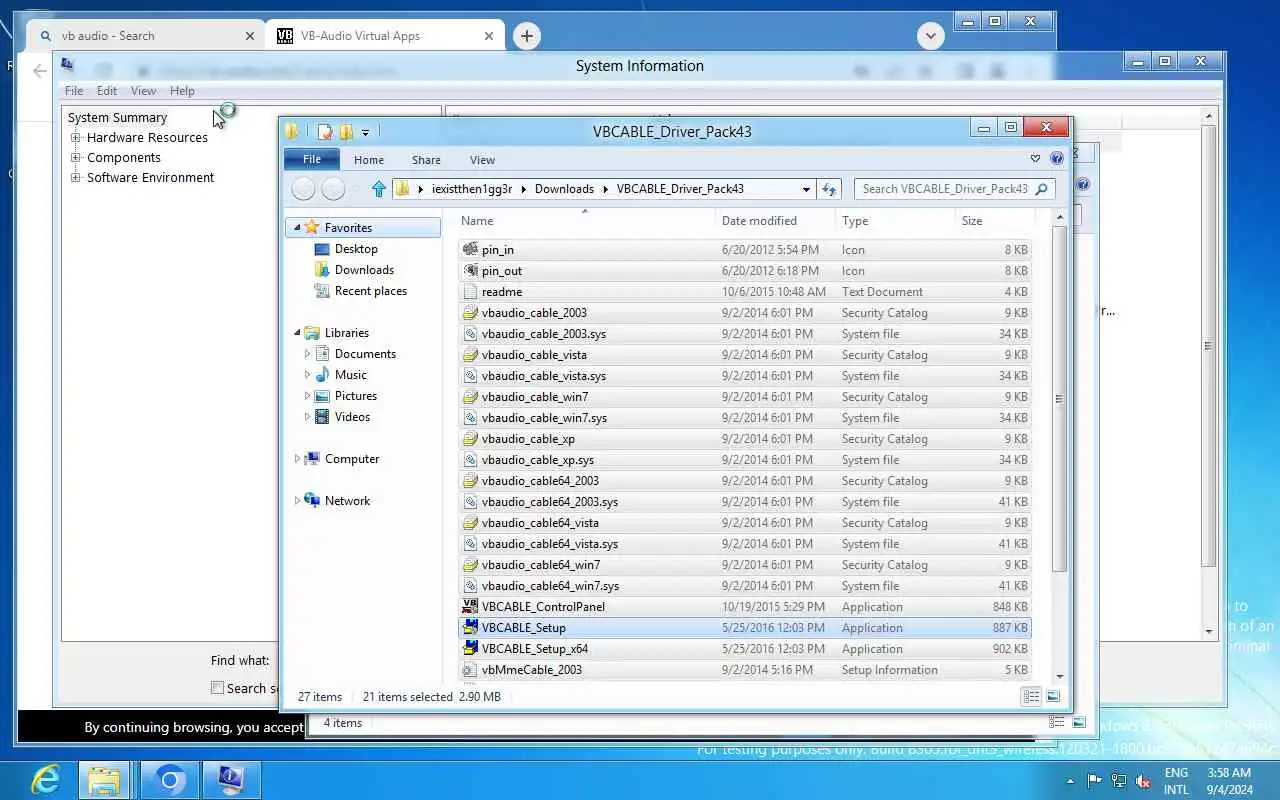Refresh the VBCABLE_Driver_Pack43 folder view

pyautogui.click(x=829, y=189)
